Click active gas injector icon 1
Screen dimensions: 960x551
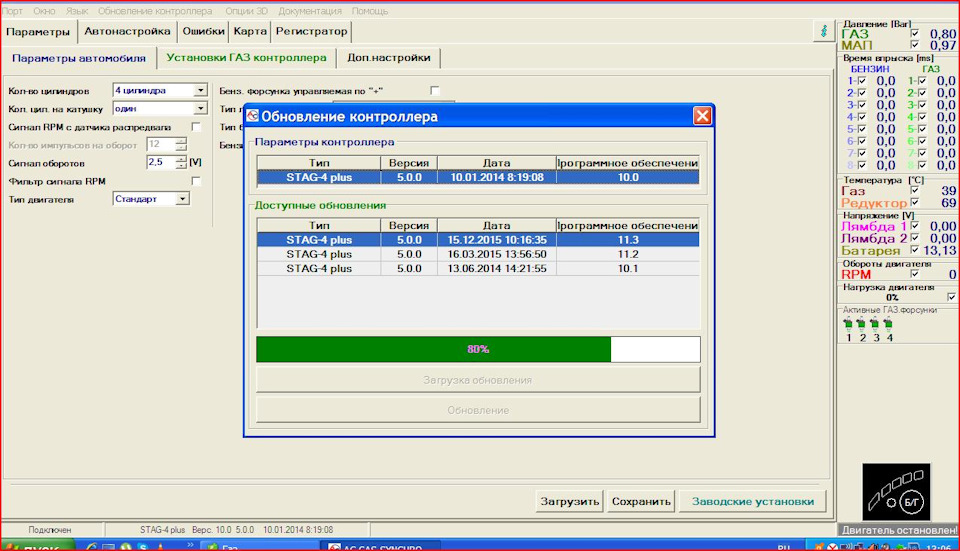click(848, 324)
